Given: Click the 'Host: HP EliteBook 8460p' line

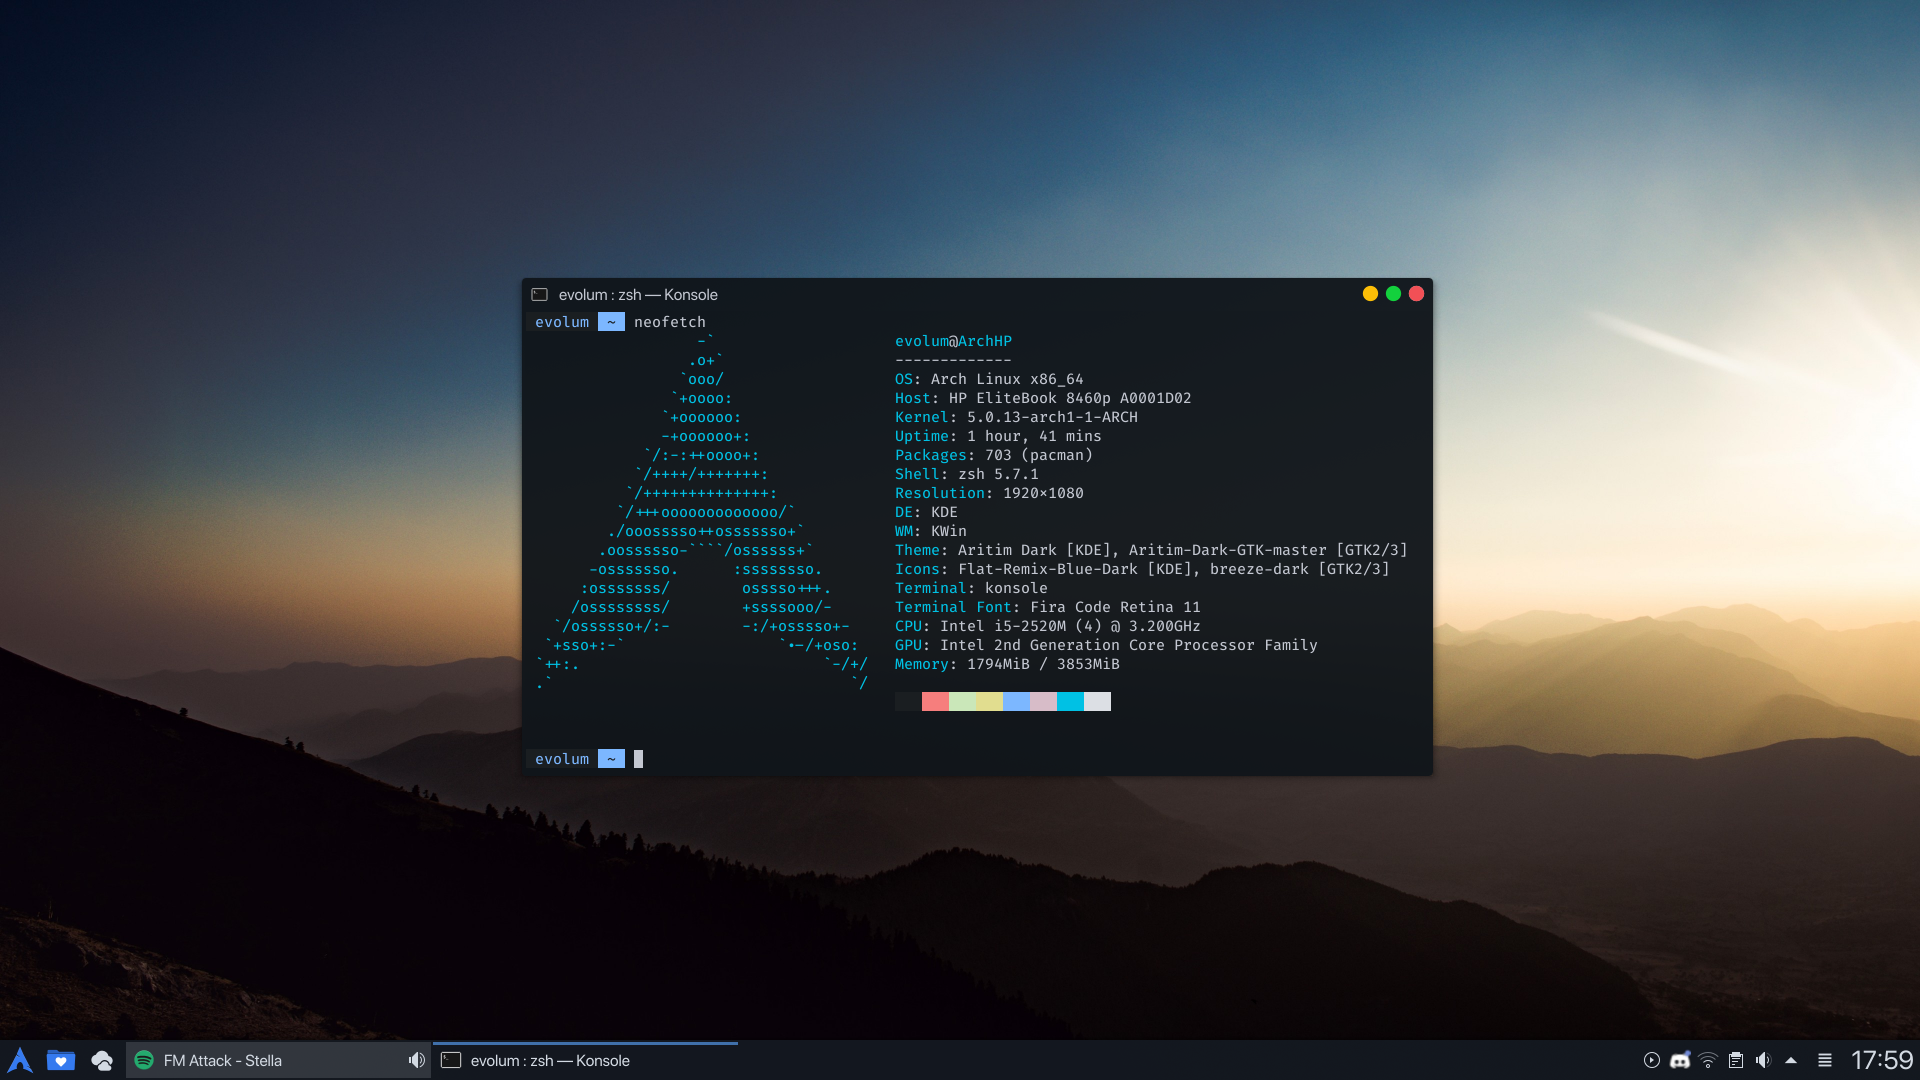Looking at the screenshot, I should pos(1043,398).
